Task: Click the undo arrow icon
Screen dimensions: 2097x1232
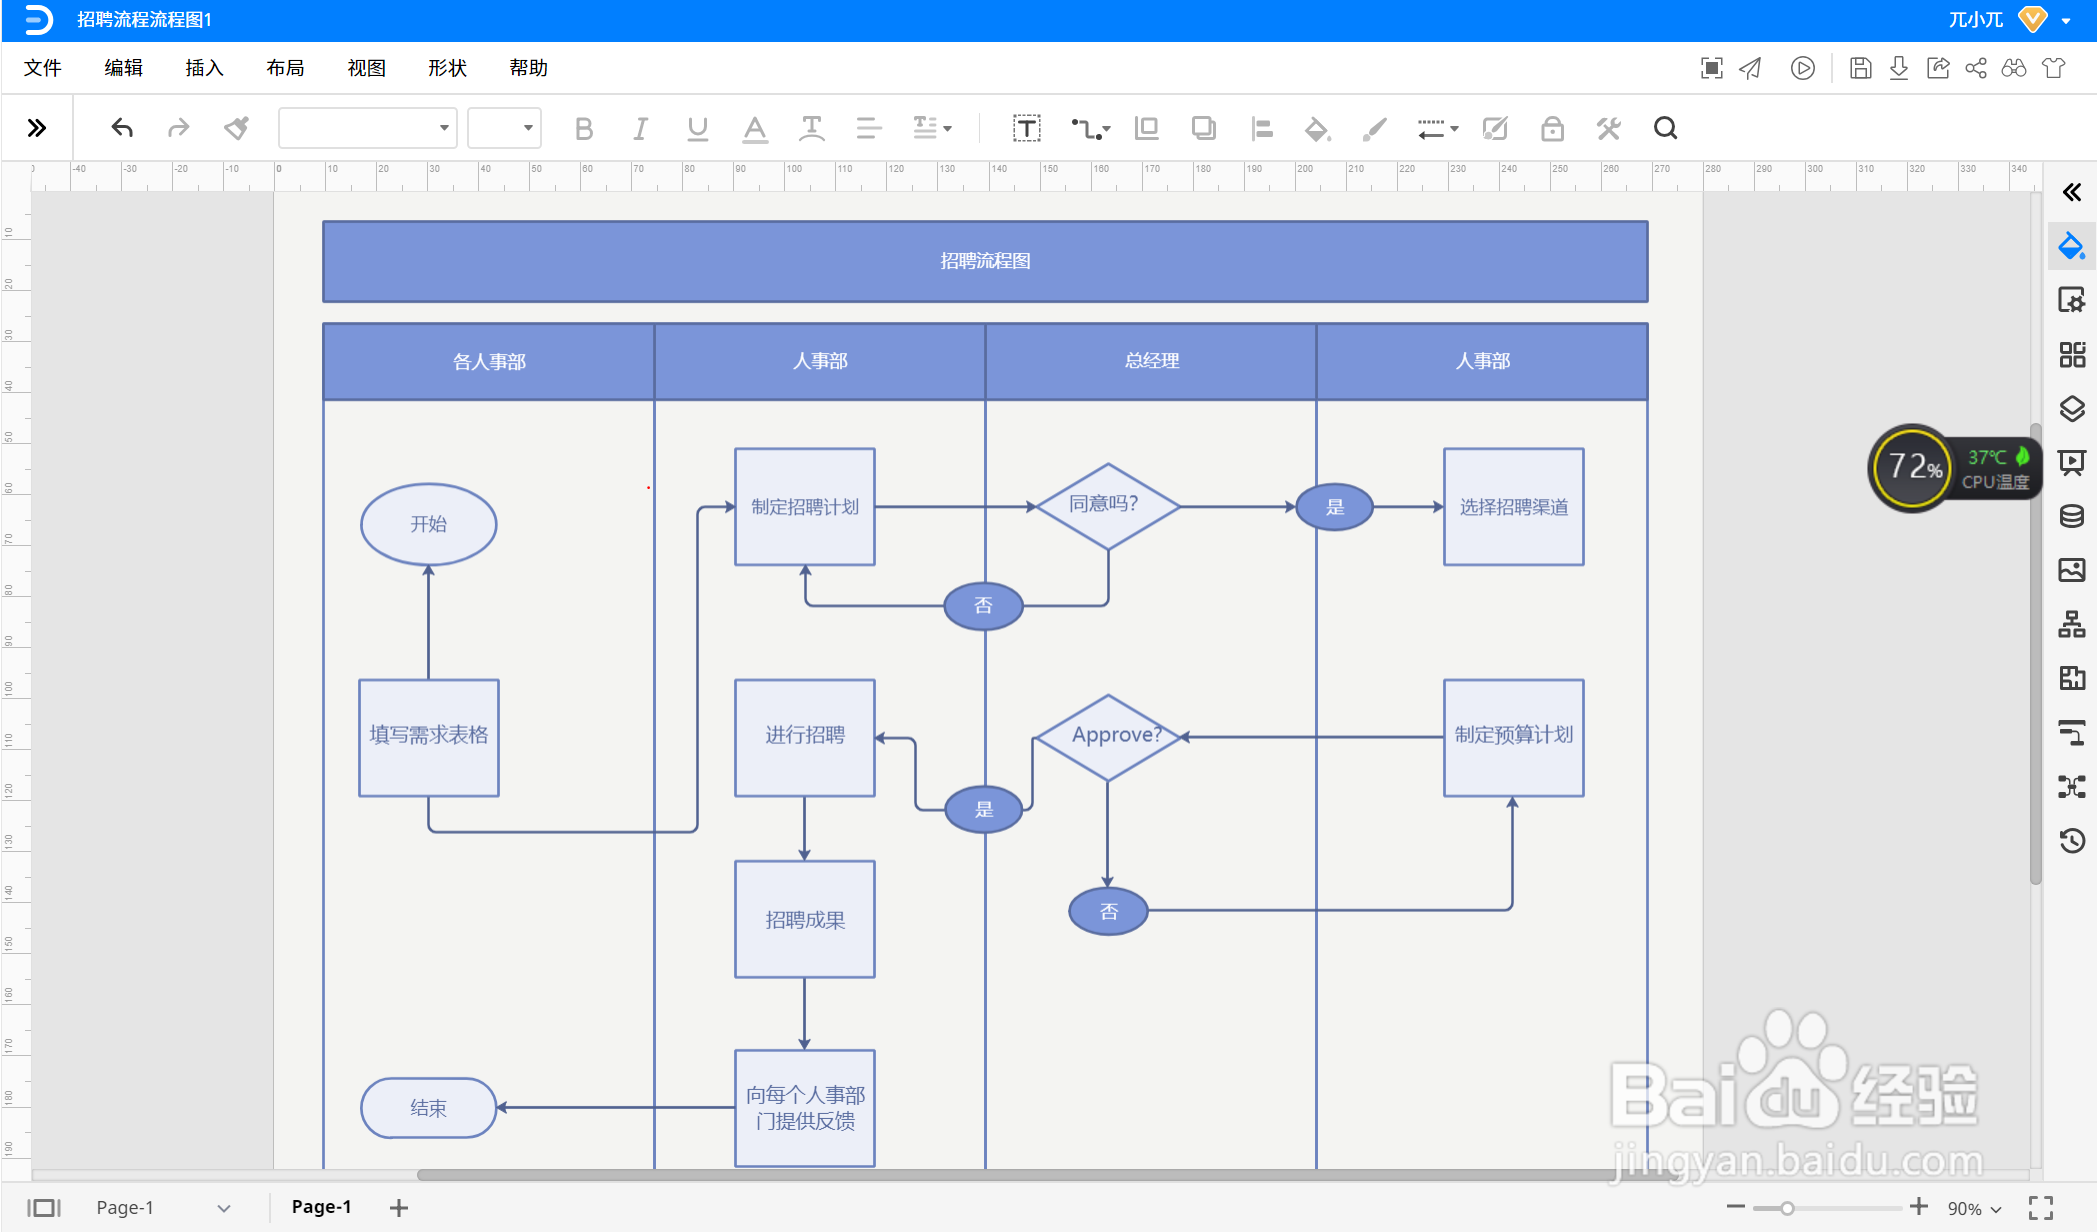Action: click(x=122, y=128)
